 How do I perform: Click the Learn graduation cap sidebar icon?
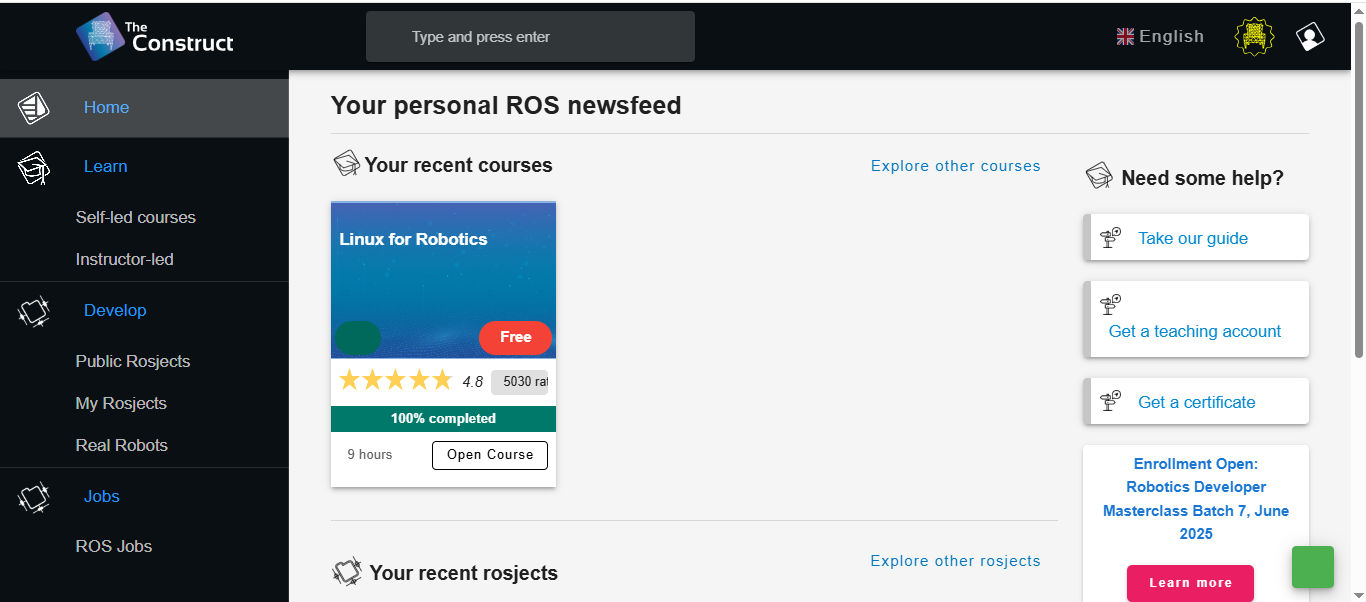(33, 167)
